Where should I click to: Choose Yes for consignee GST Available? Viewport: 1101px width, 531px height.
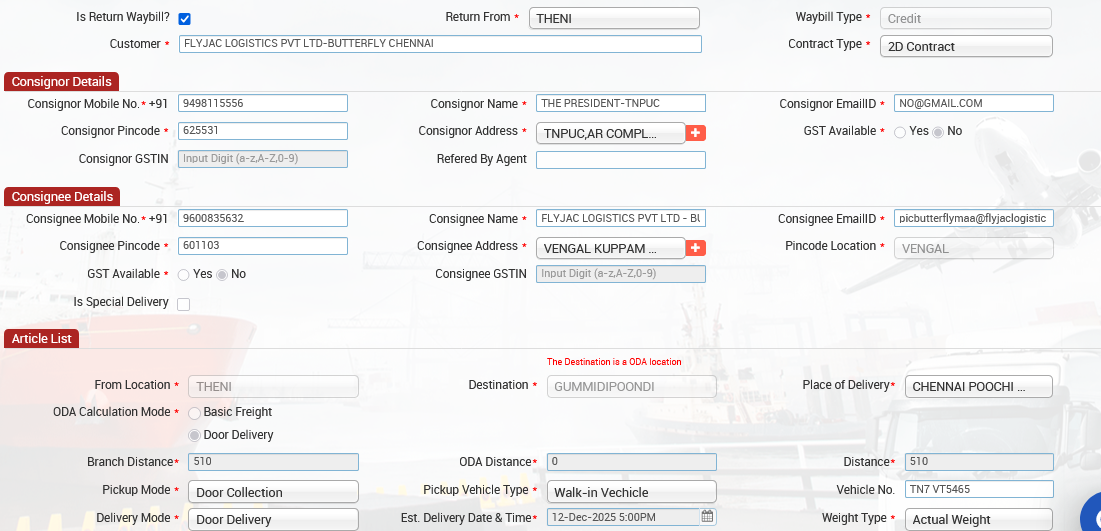184,275
